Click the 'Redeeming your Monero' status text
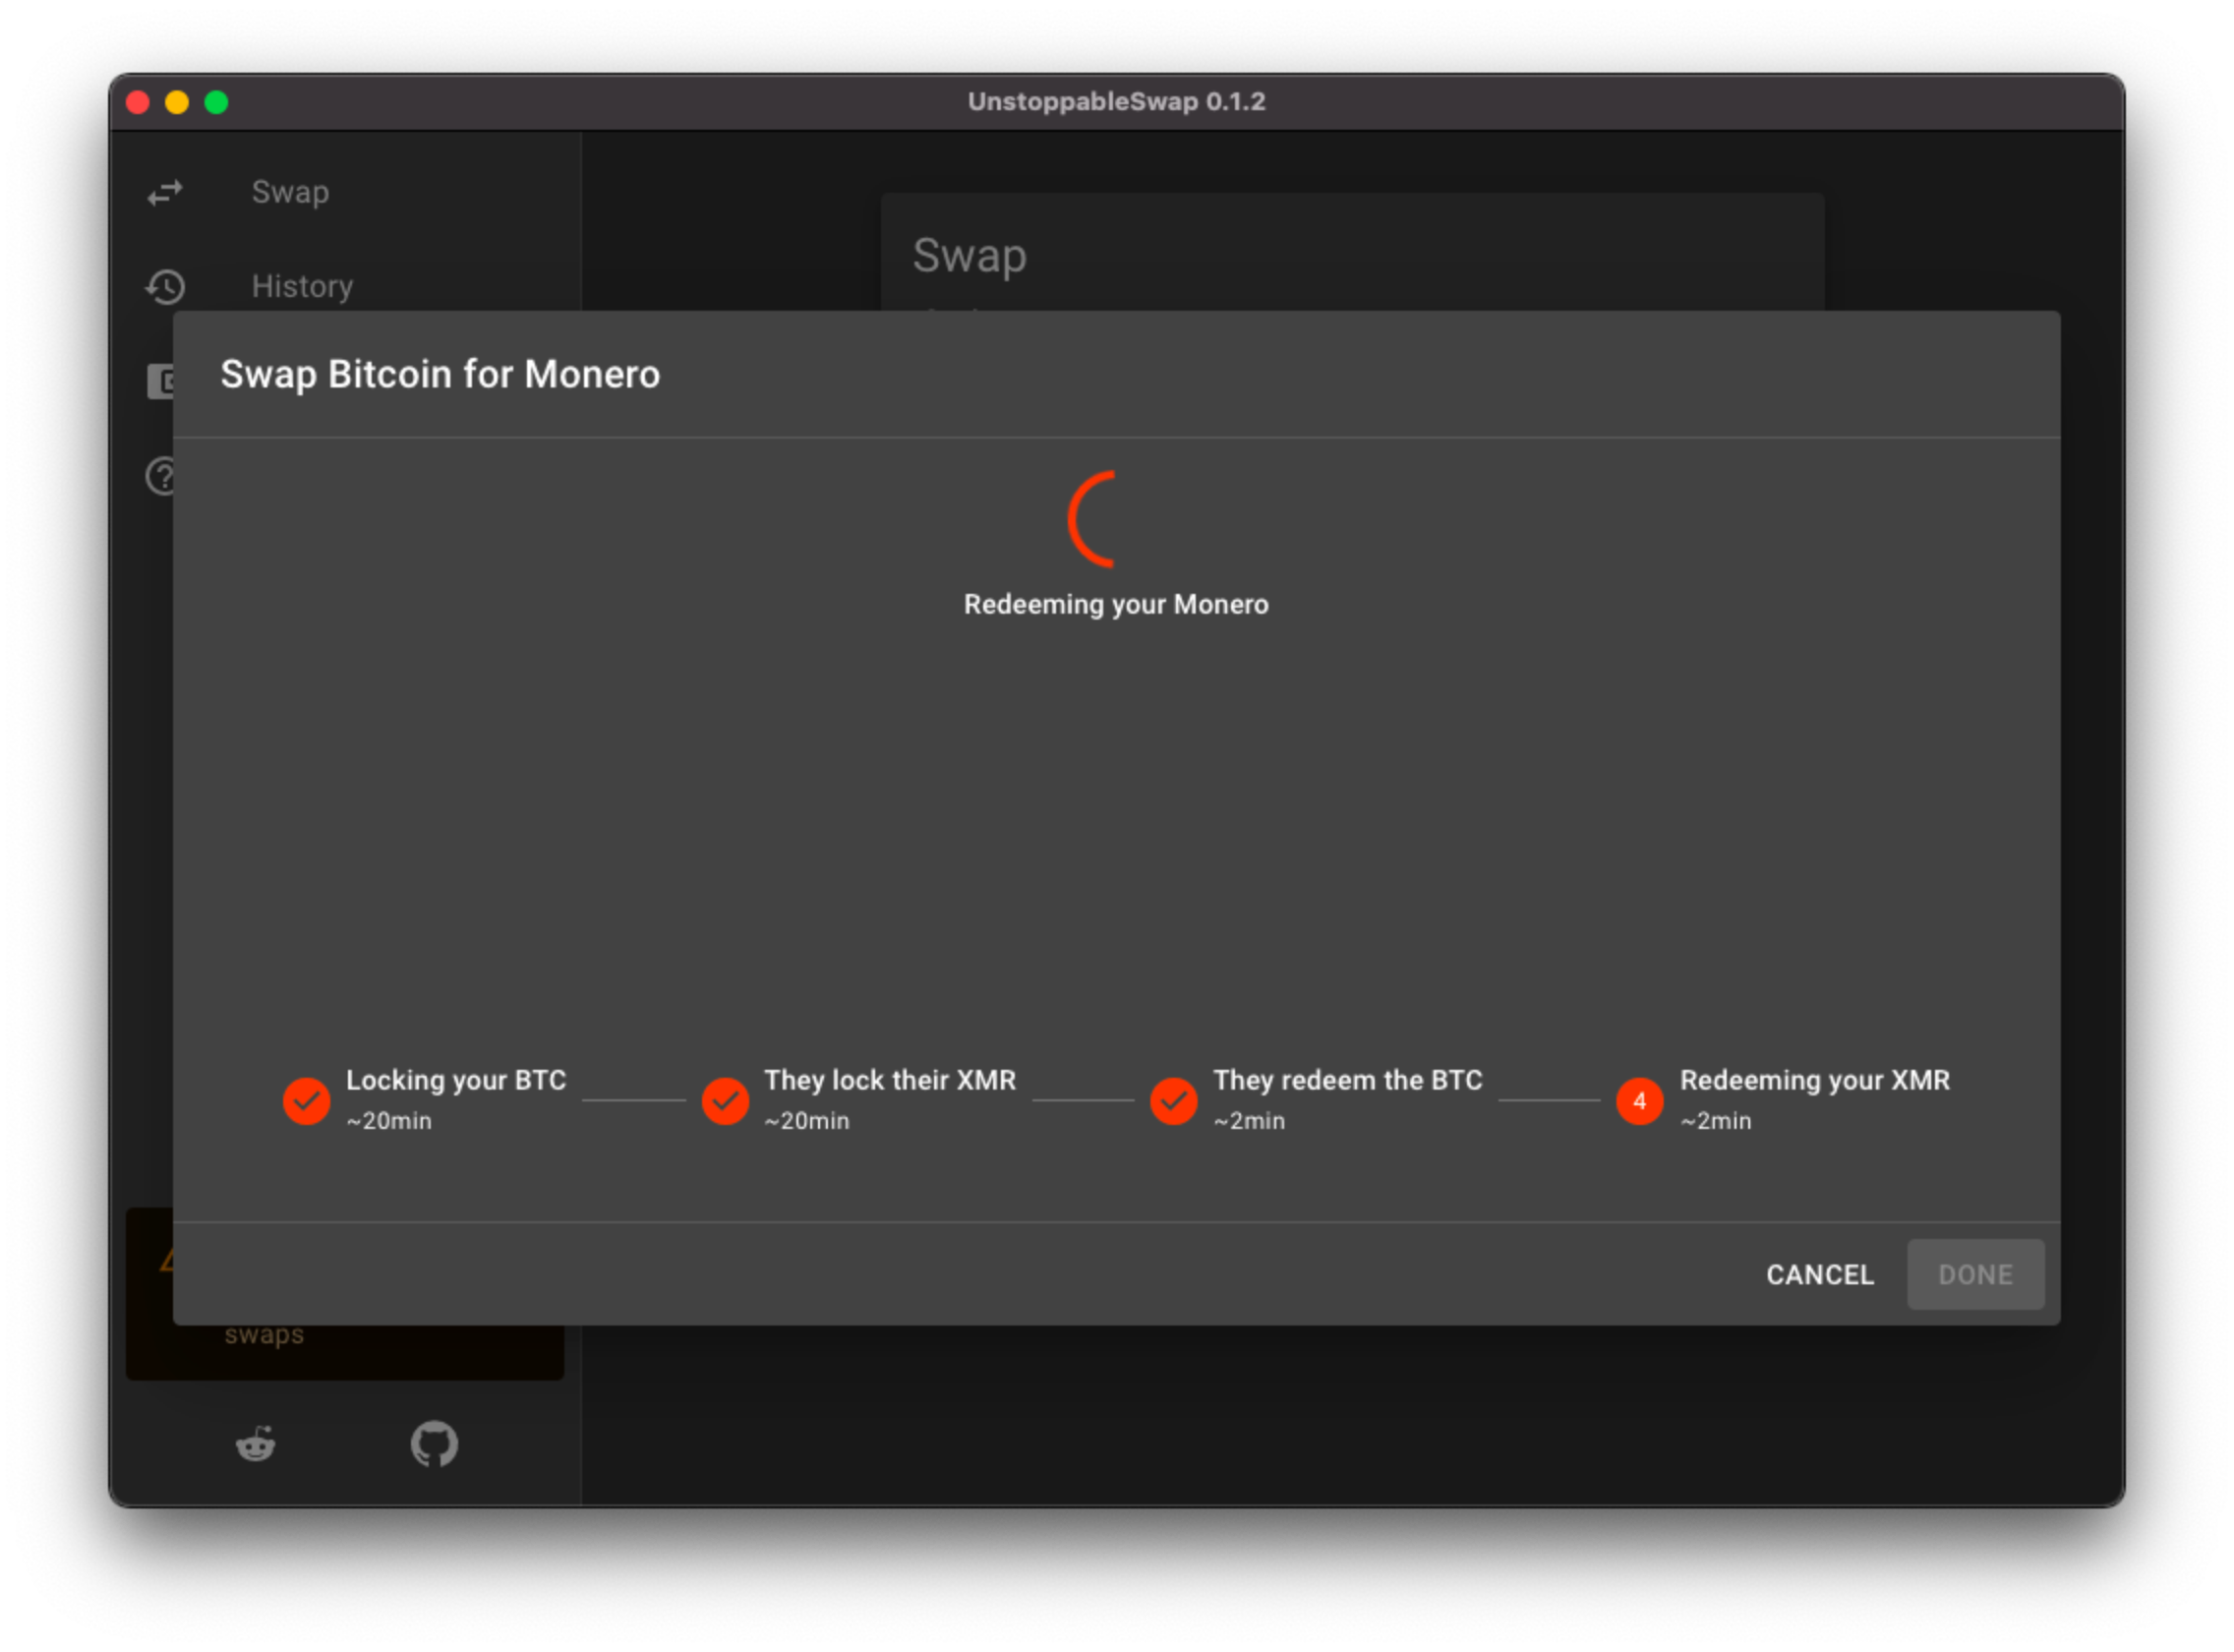The width and height of the screenshot is (2234, 1652). (x=1116, y=604)
